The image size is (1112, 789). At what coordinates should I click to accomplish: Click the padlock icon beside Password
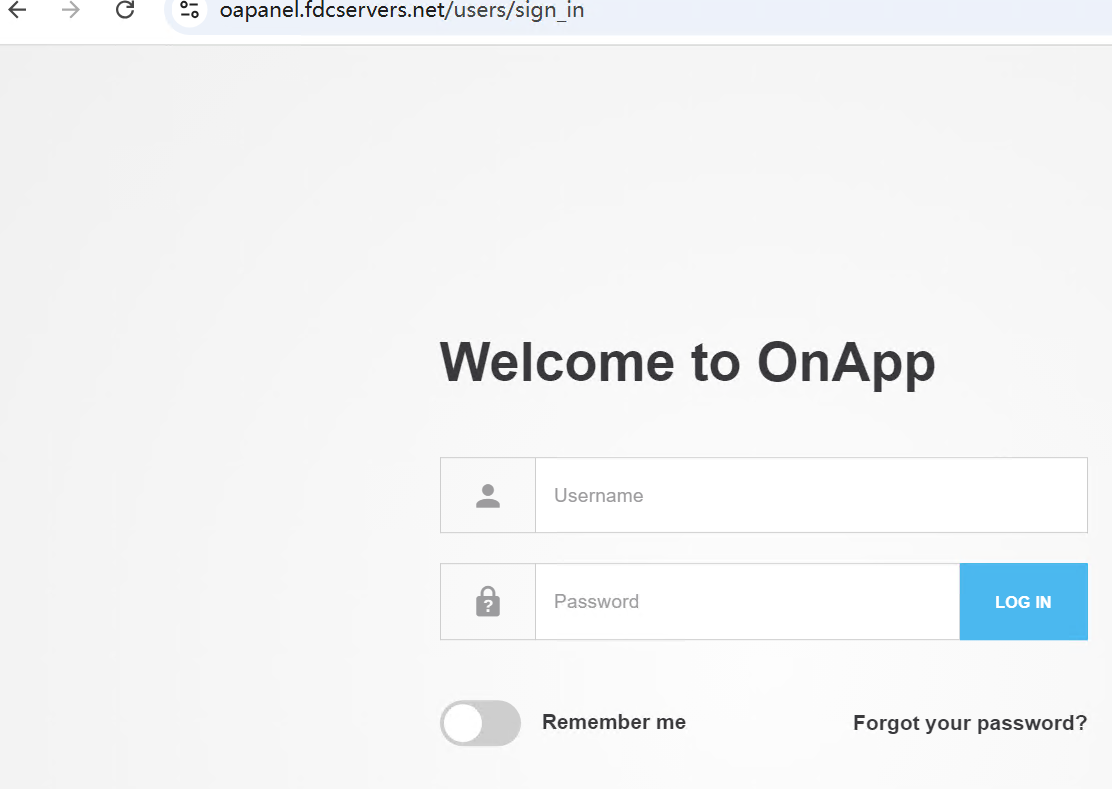pos(488,602)
